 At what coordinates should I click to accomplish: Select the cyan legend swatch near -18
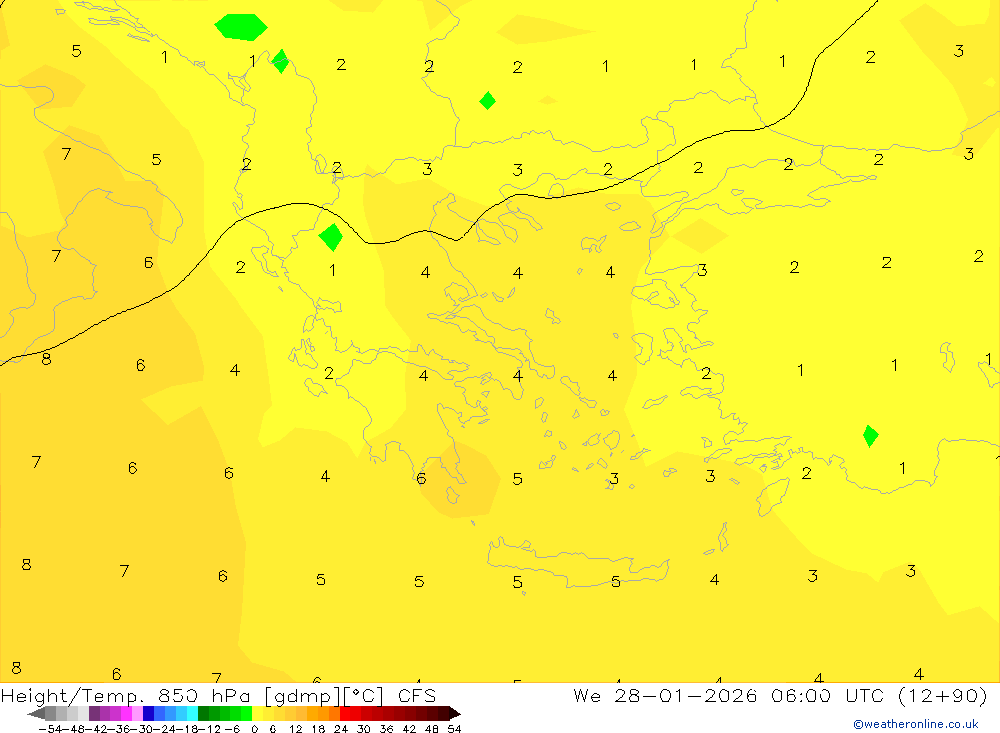[x=192, y=713]
